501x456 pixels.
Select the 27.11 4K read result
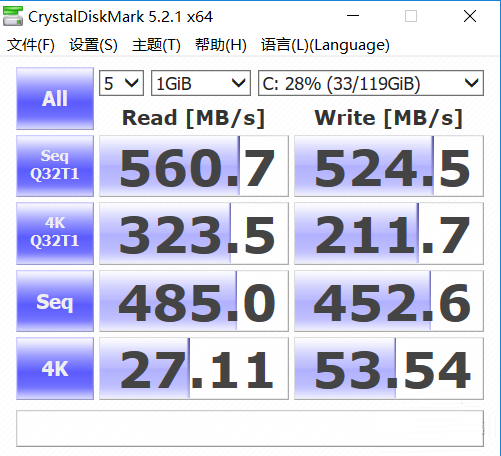pos(194,368)
